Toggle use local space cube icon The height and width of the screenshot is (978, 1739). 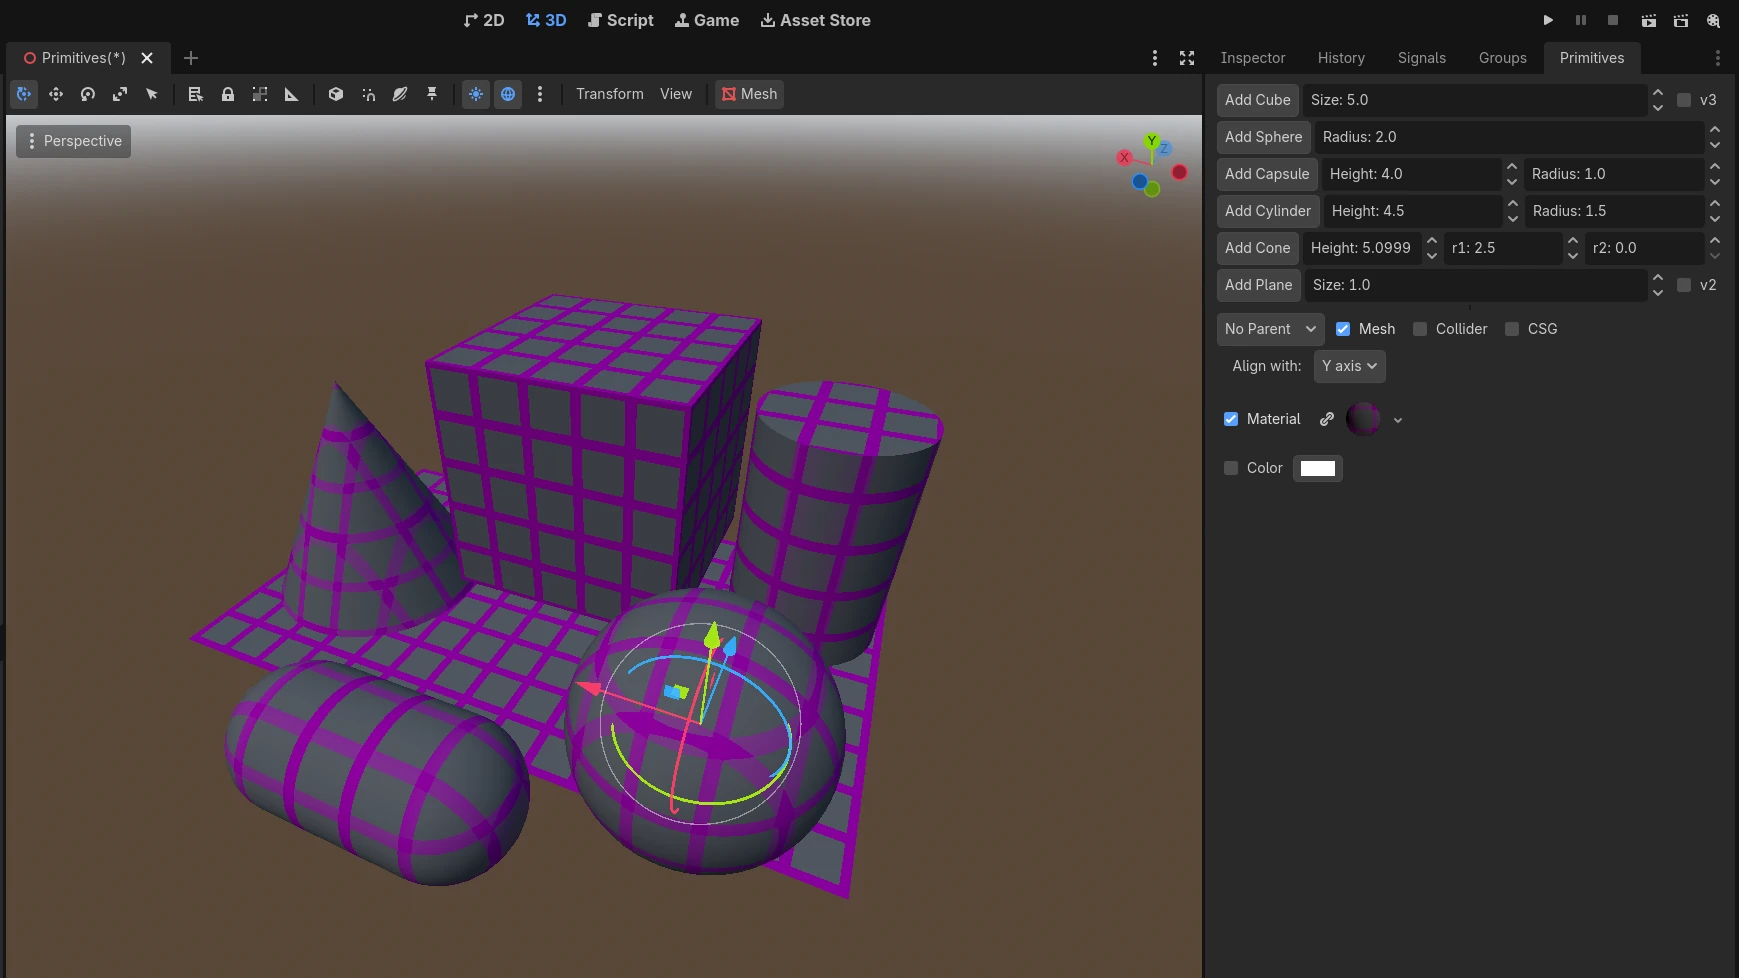[336, 94]
